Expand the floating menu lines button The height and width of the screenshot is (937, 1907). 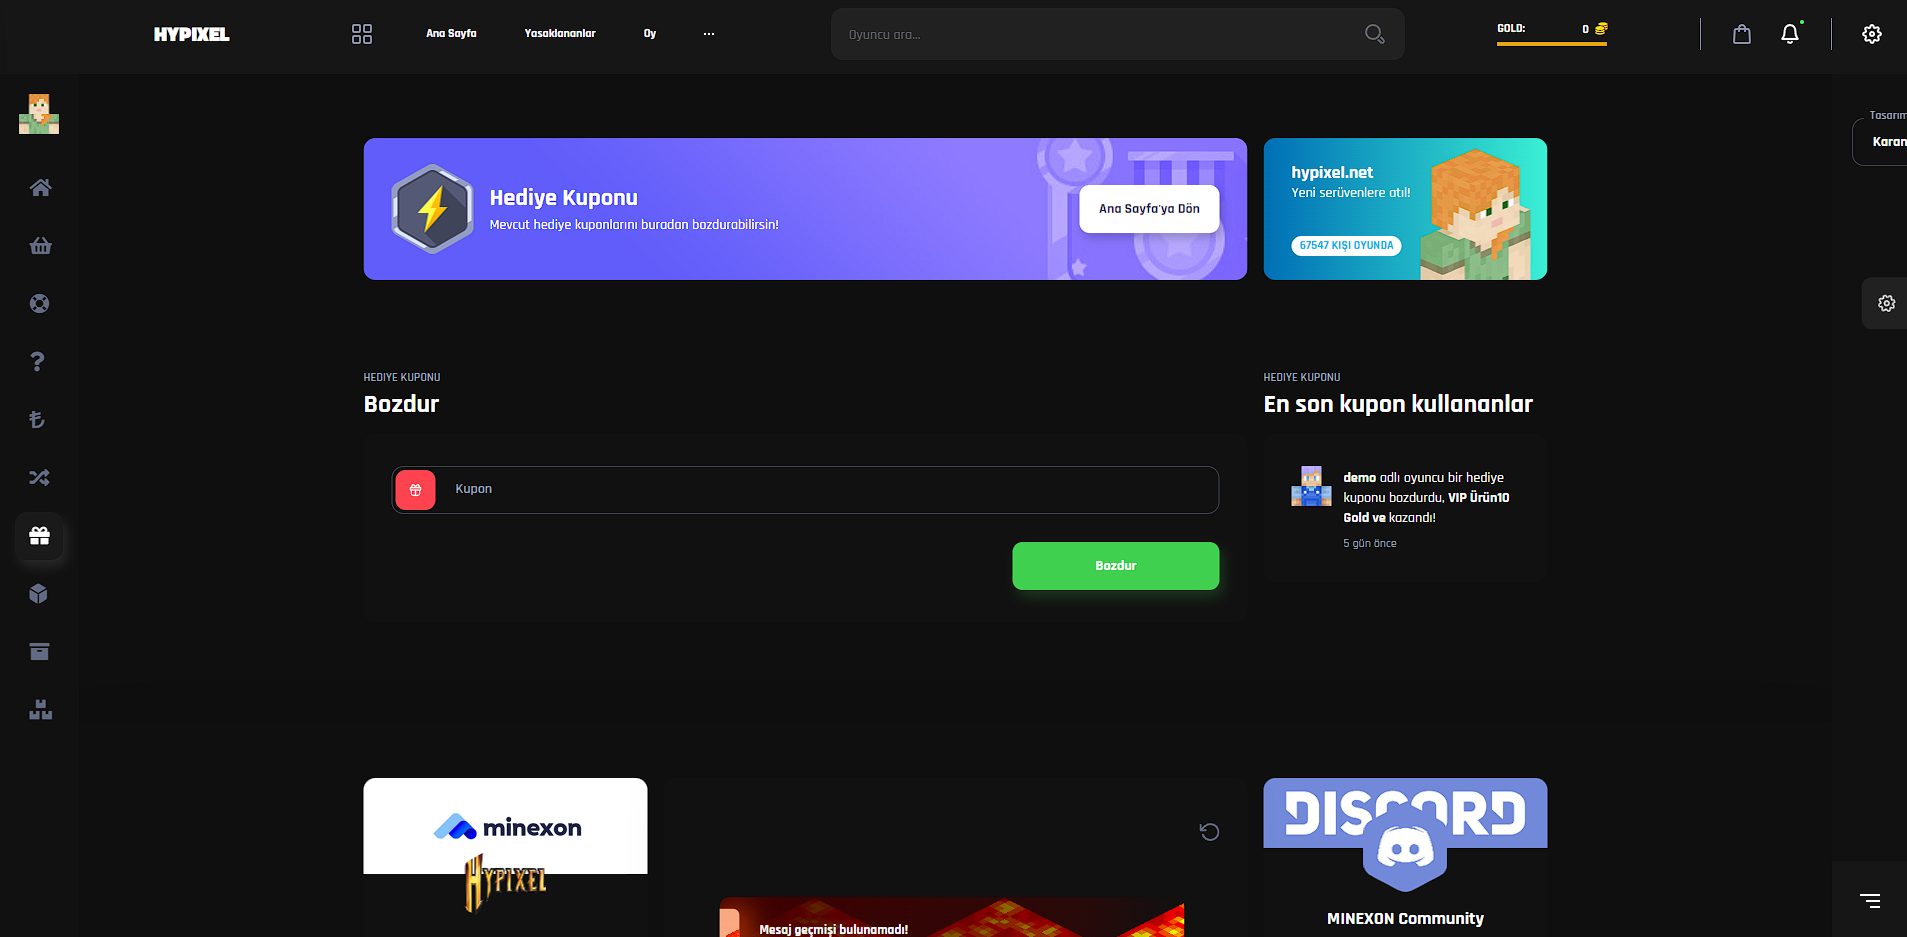[x=1870, y=901]
